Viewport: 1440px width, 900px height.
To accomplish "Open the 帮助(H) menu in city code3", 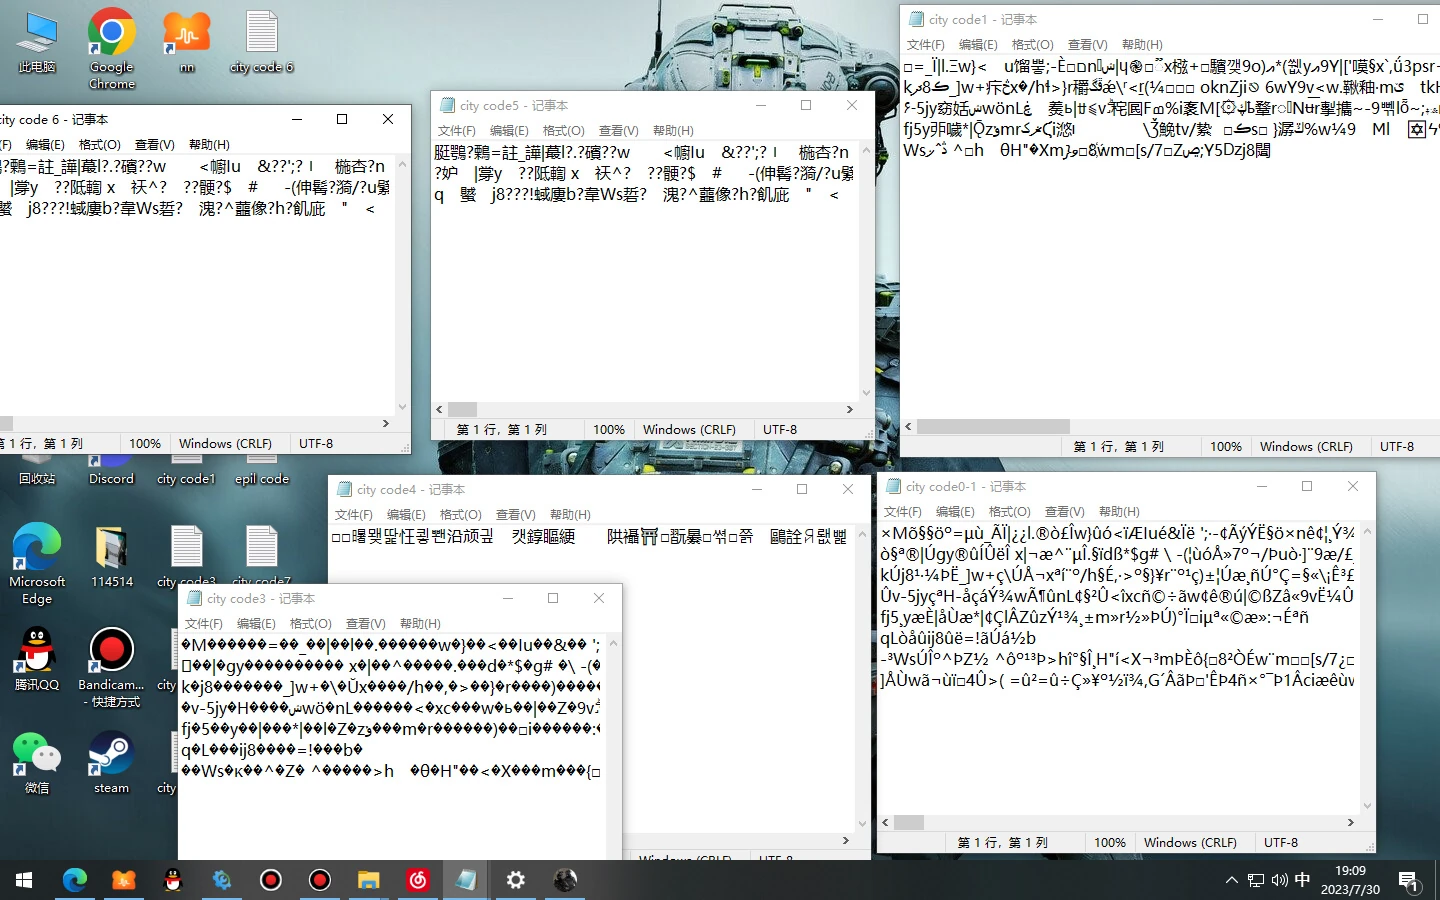I will coord(420,623).
